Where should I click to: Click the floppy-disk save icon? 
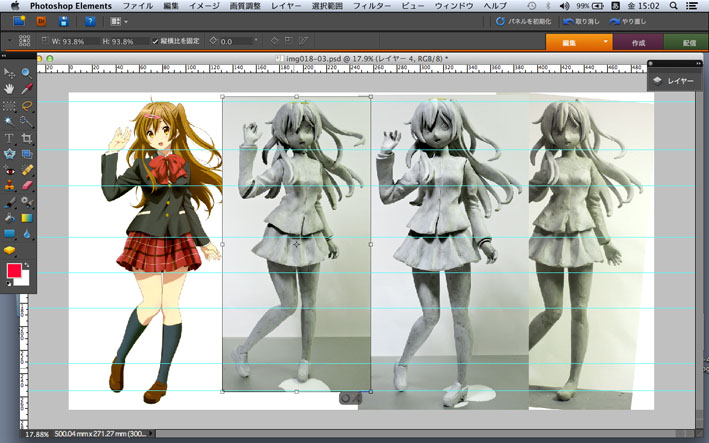coord(63,21)
